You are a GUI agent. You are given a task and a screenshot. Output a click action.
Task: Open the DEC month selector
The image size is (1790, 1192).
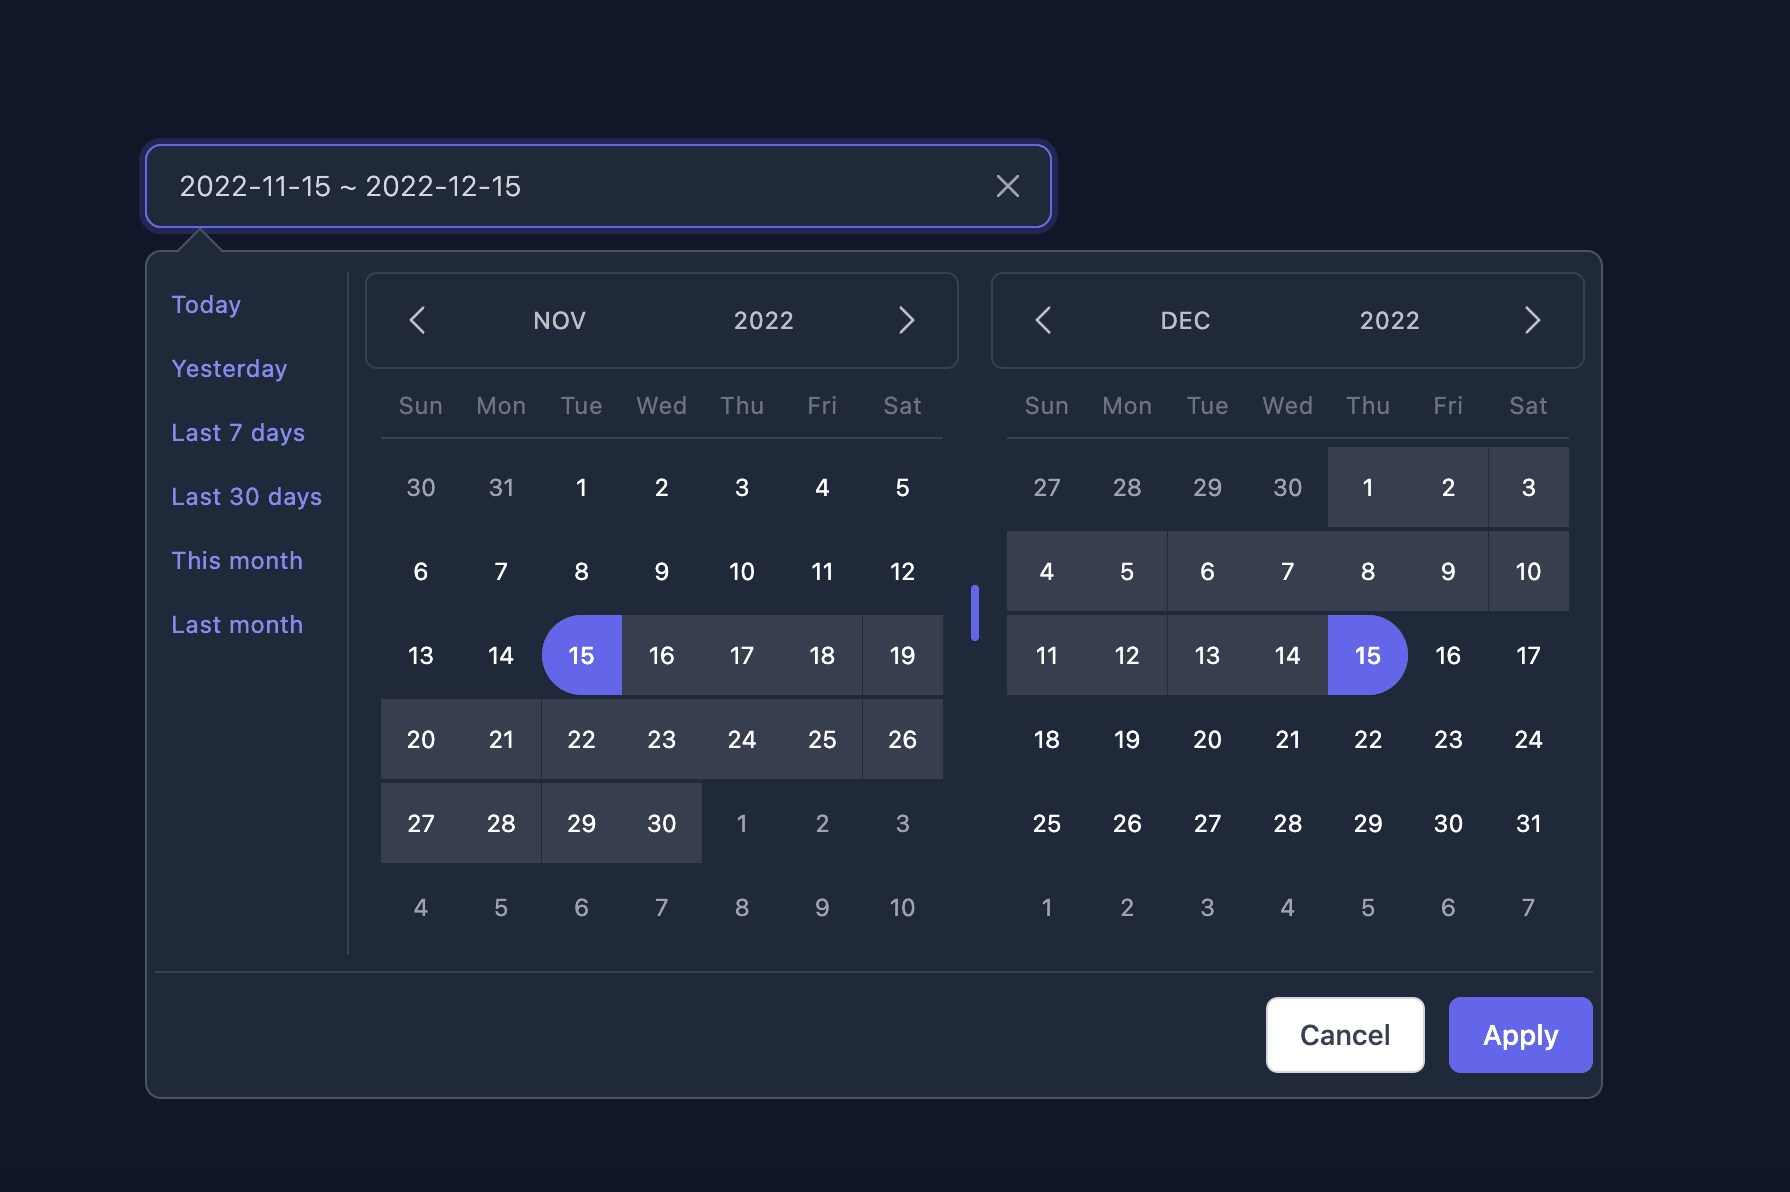pos(1185,321)
